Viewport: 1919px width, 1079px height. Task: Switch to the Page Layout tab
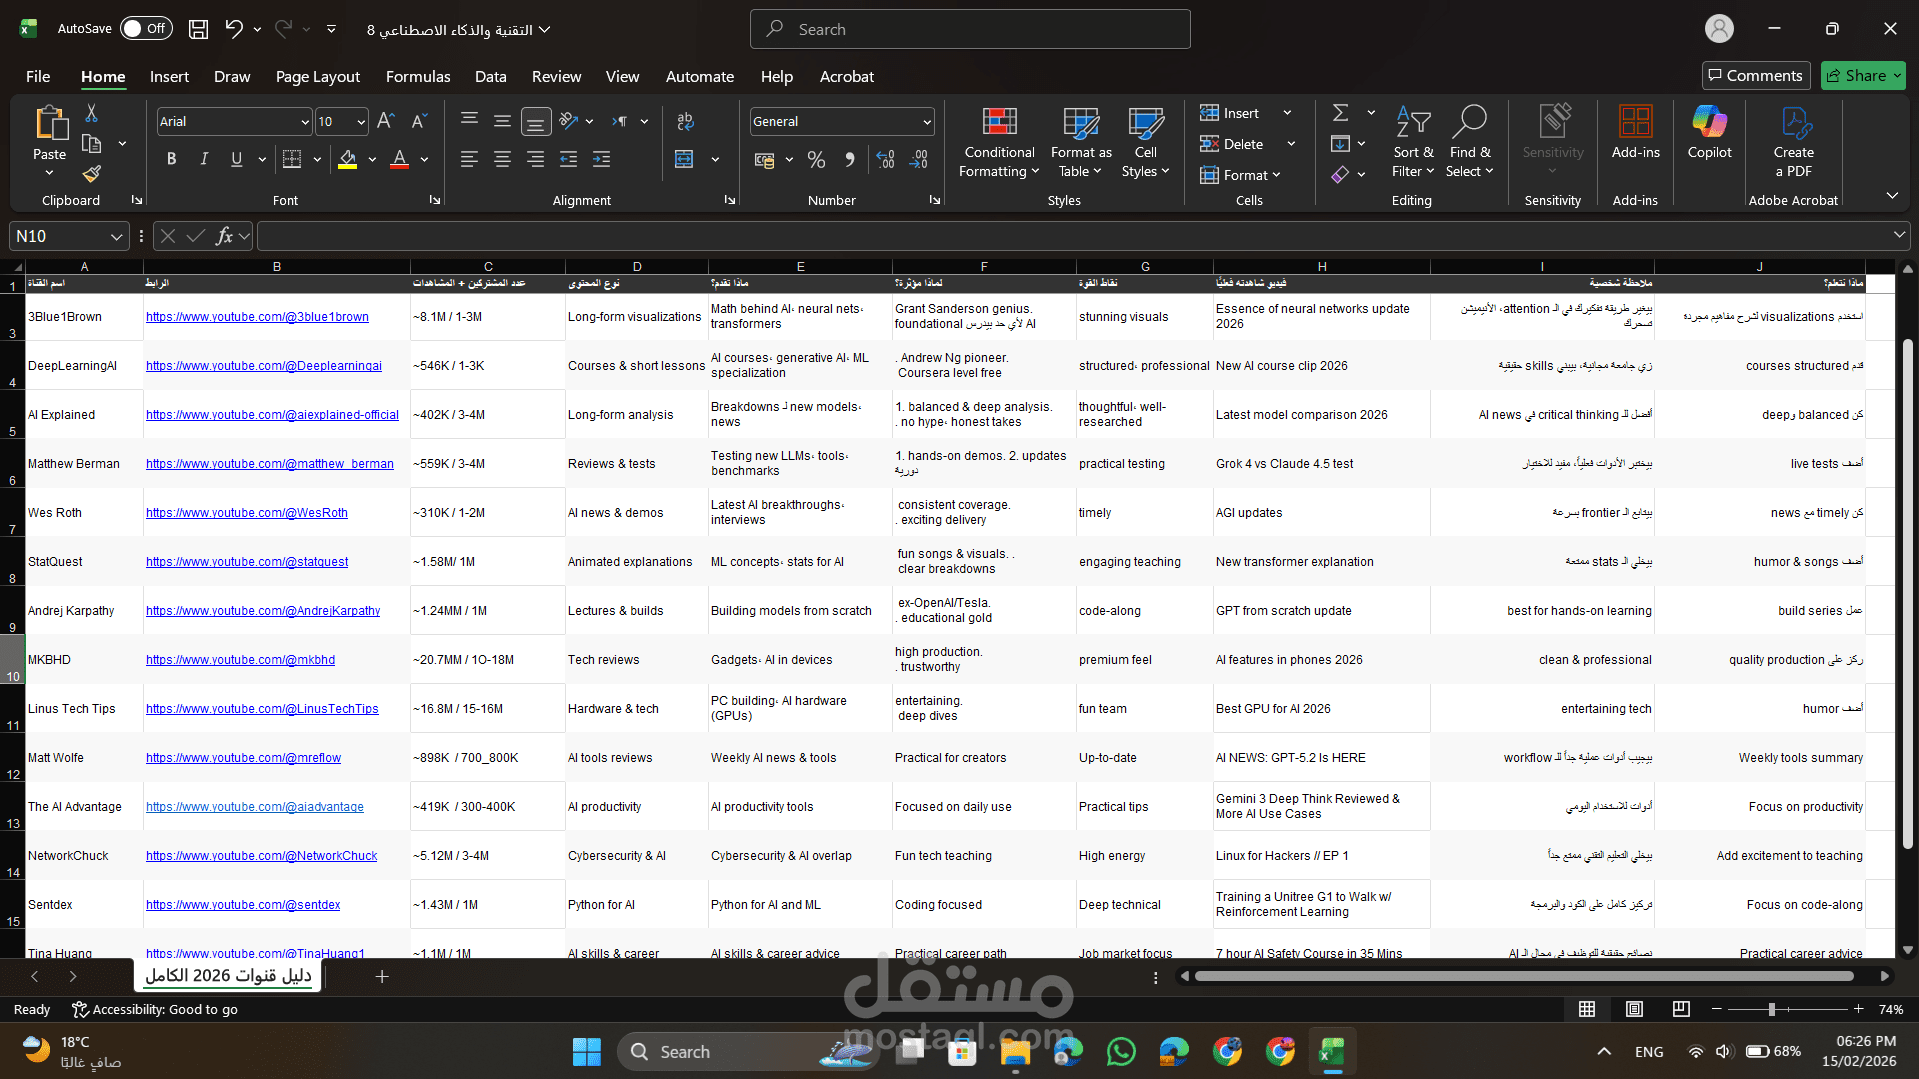click(318, 76)
